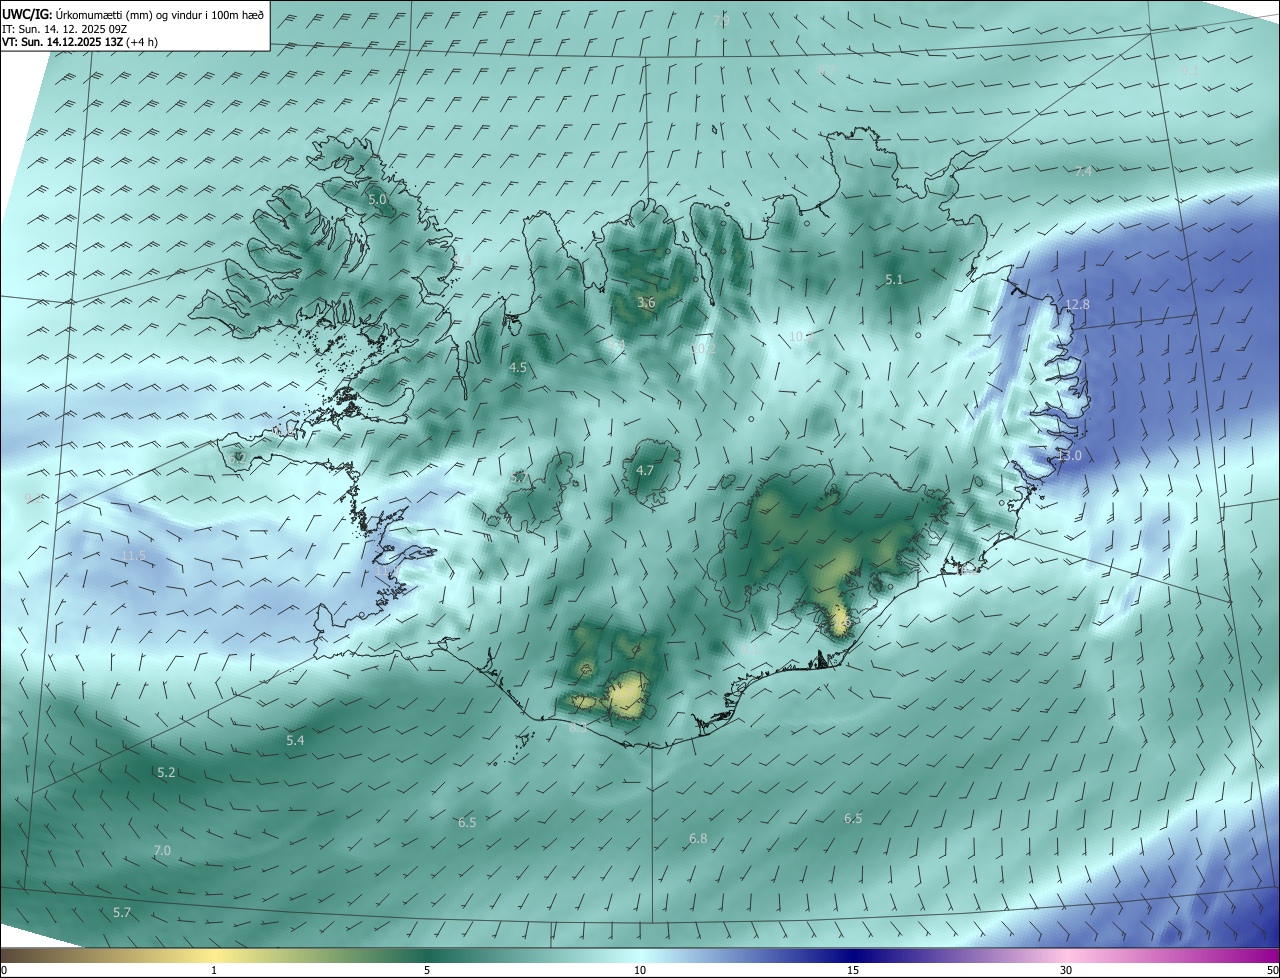Image resolution: width=1280 pixels, height=978 pixels.
Task: Click the 7.9 value at the top edge
Action: (x=721, y=20)
